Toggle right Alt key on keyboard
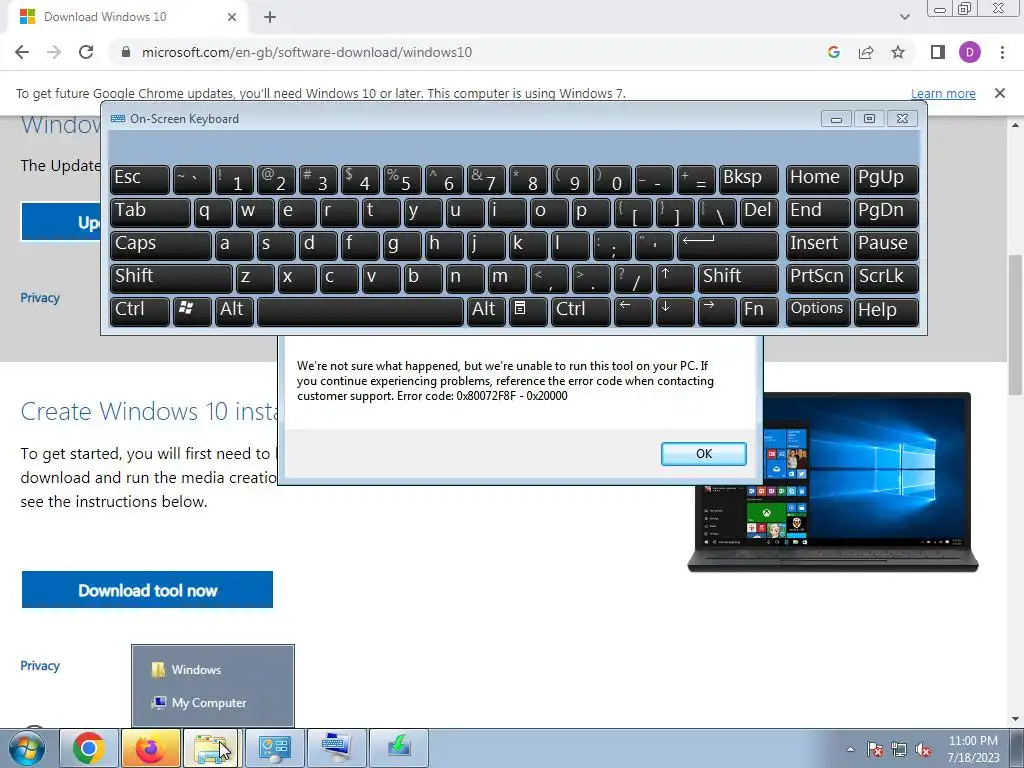Viewport: 1024px width, 768px height. point(486,311)
